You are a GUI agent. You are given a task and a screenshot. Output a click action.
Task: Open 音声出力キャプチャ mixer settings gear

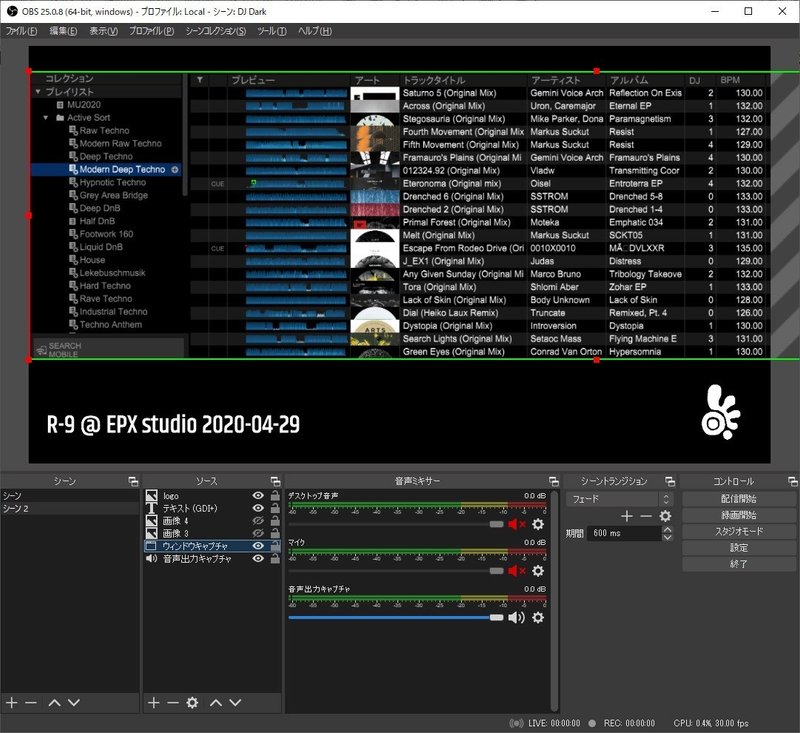click(538, 617)
